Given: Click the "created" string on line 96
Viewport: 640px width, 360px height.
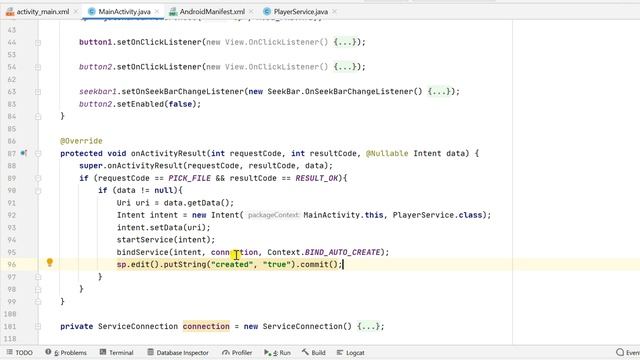Looking at the screenshot, I should click(232, 264).
